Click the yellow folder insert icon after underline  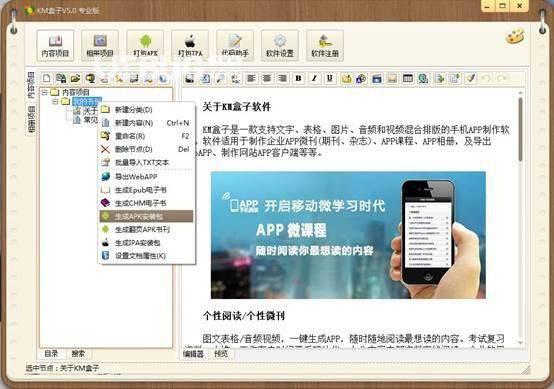(x=346, y=78)
